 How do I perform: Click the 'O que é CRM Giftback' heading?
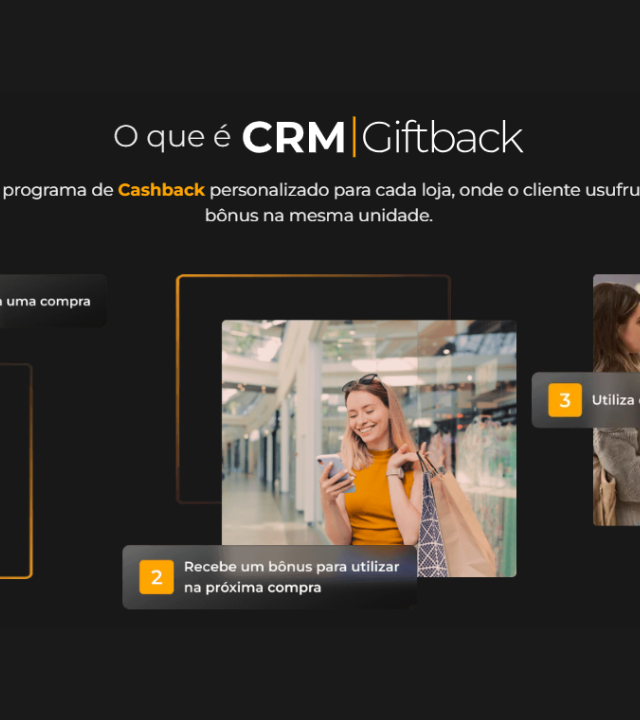[x=318, y=136]
